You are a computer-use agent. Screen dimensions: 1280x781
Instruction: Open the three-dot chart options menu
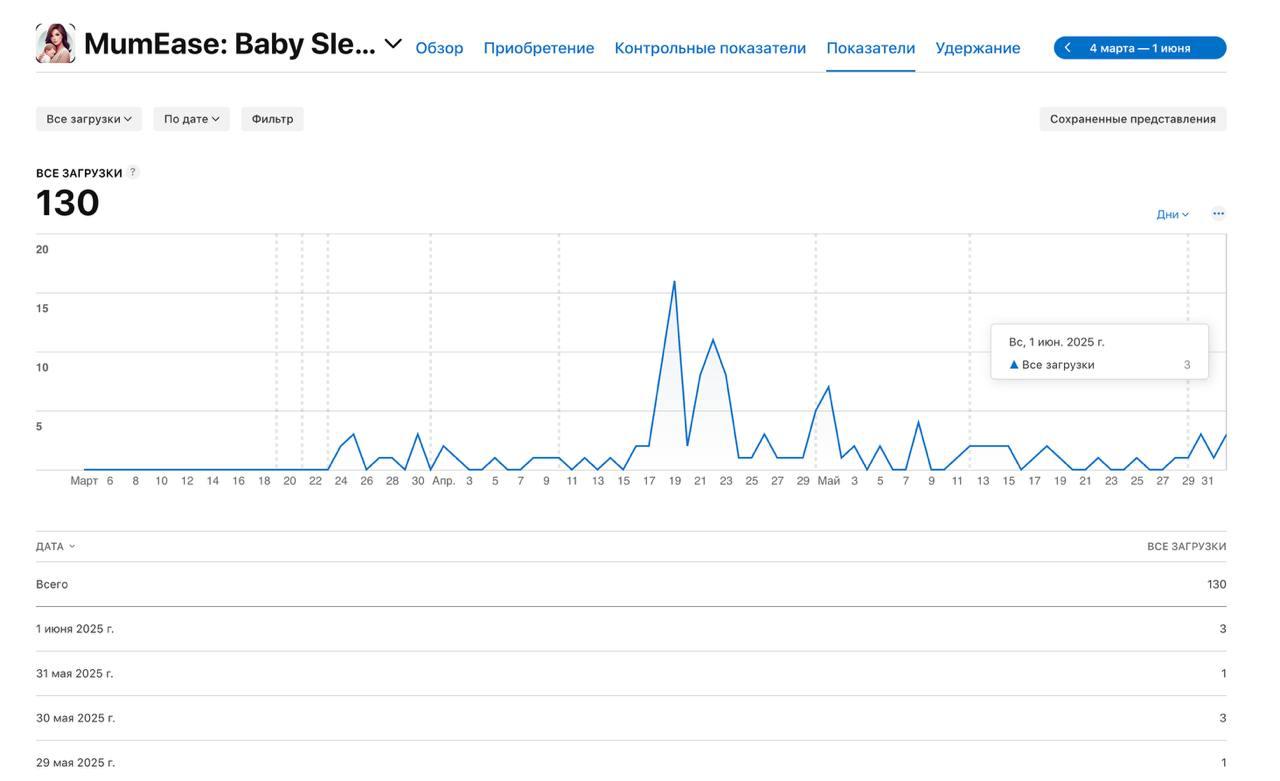click(1218, 214)
